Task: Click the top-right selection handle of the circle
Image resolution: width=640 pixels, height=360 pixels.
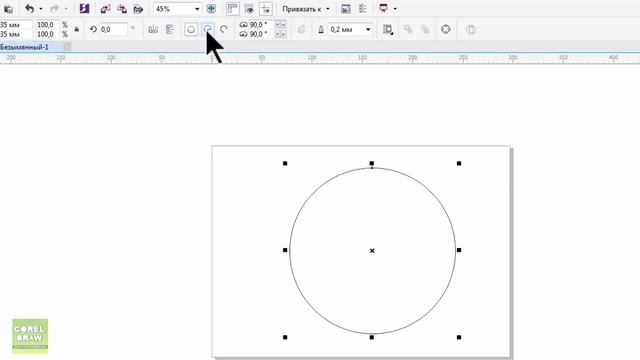Action: (459, 163)
